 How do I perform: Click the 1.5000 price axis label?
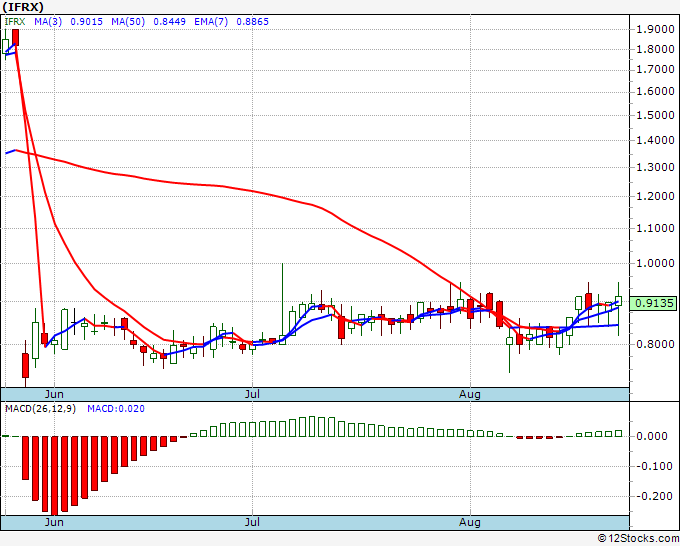[655, 115]
